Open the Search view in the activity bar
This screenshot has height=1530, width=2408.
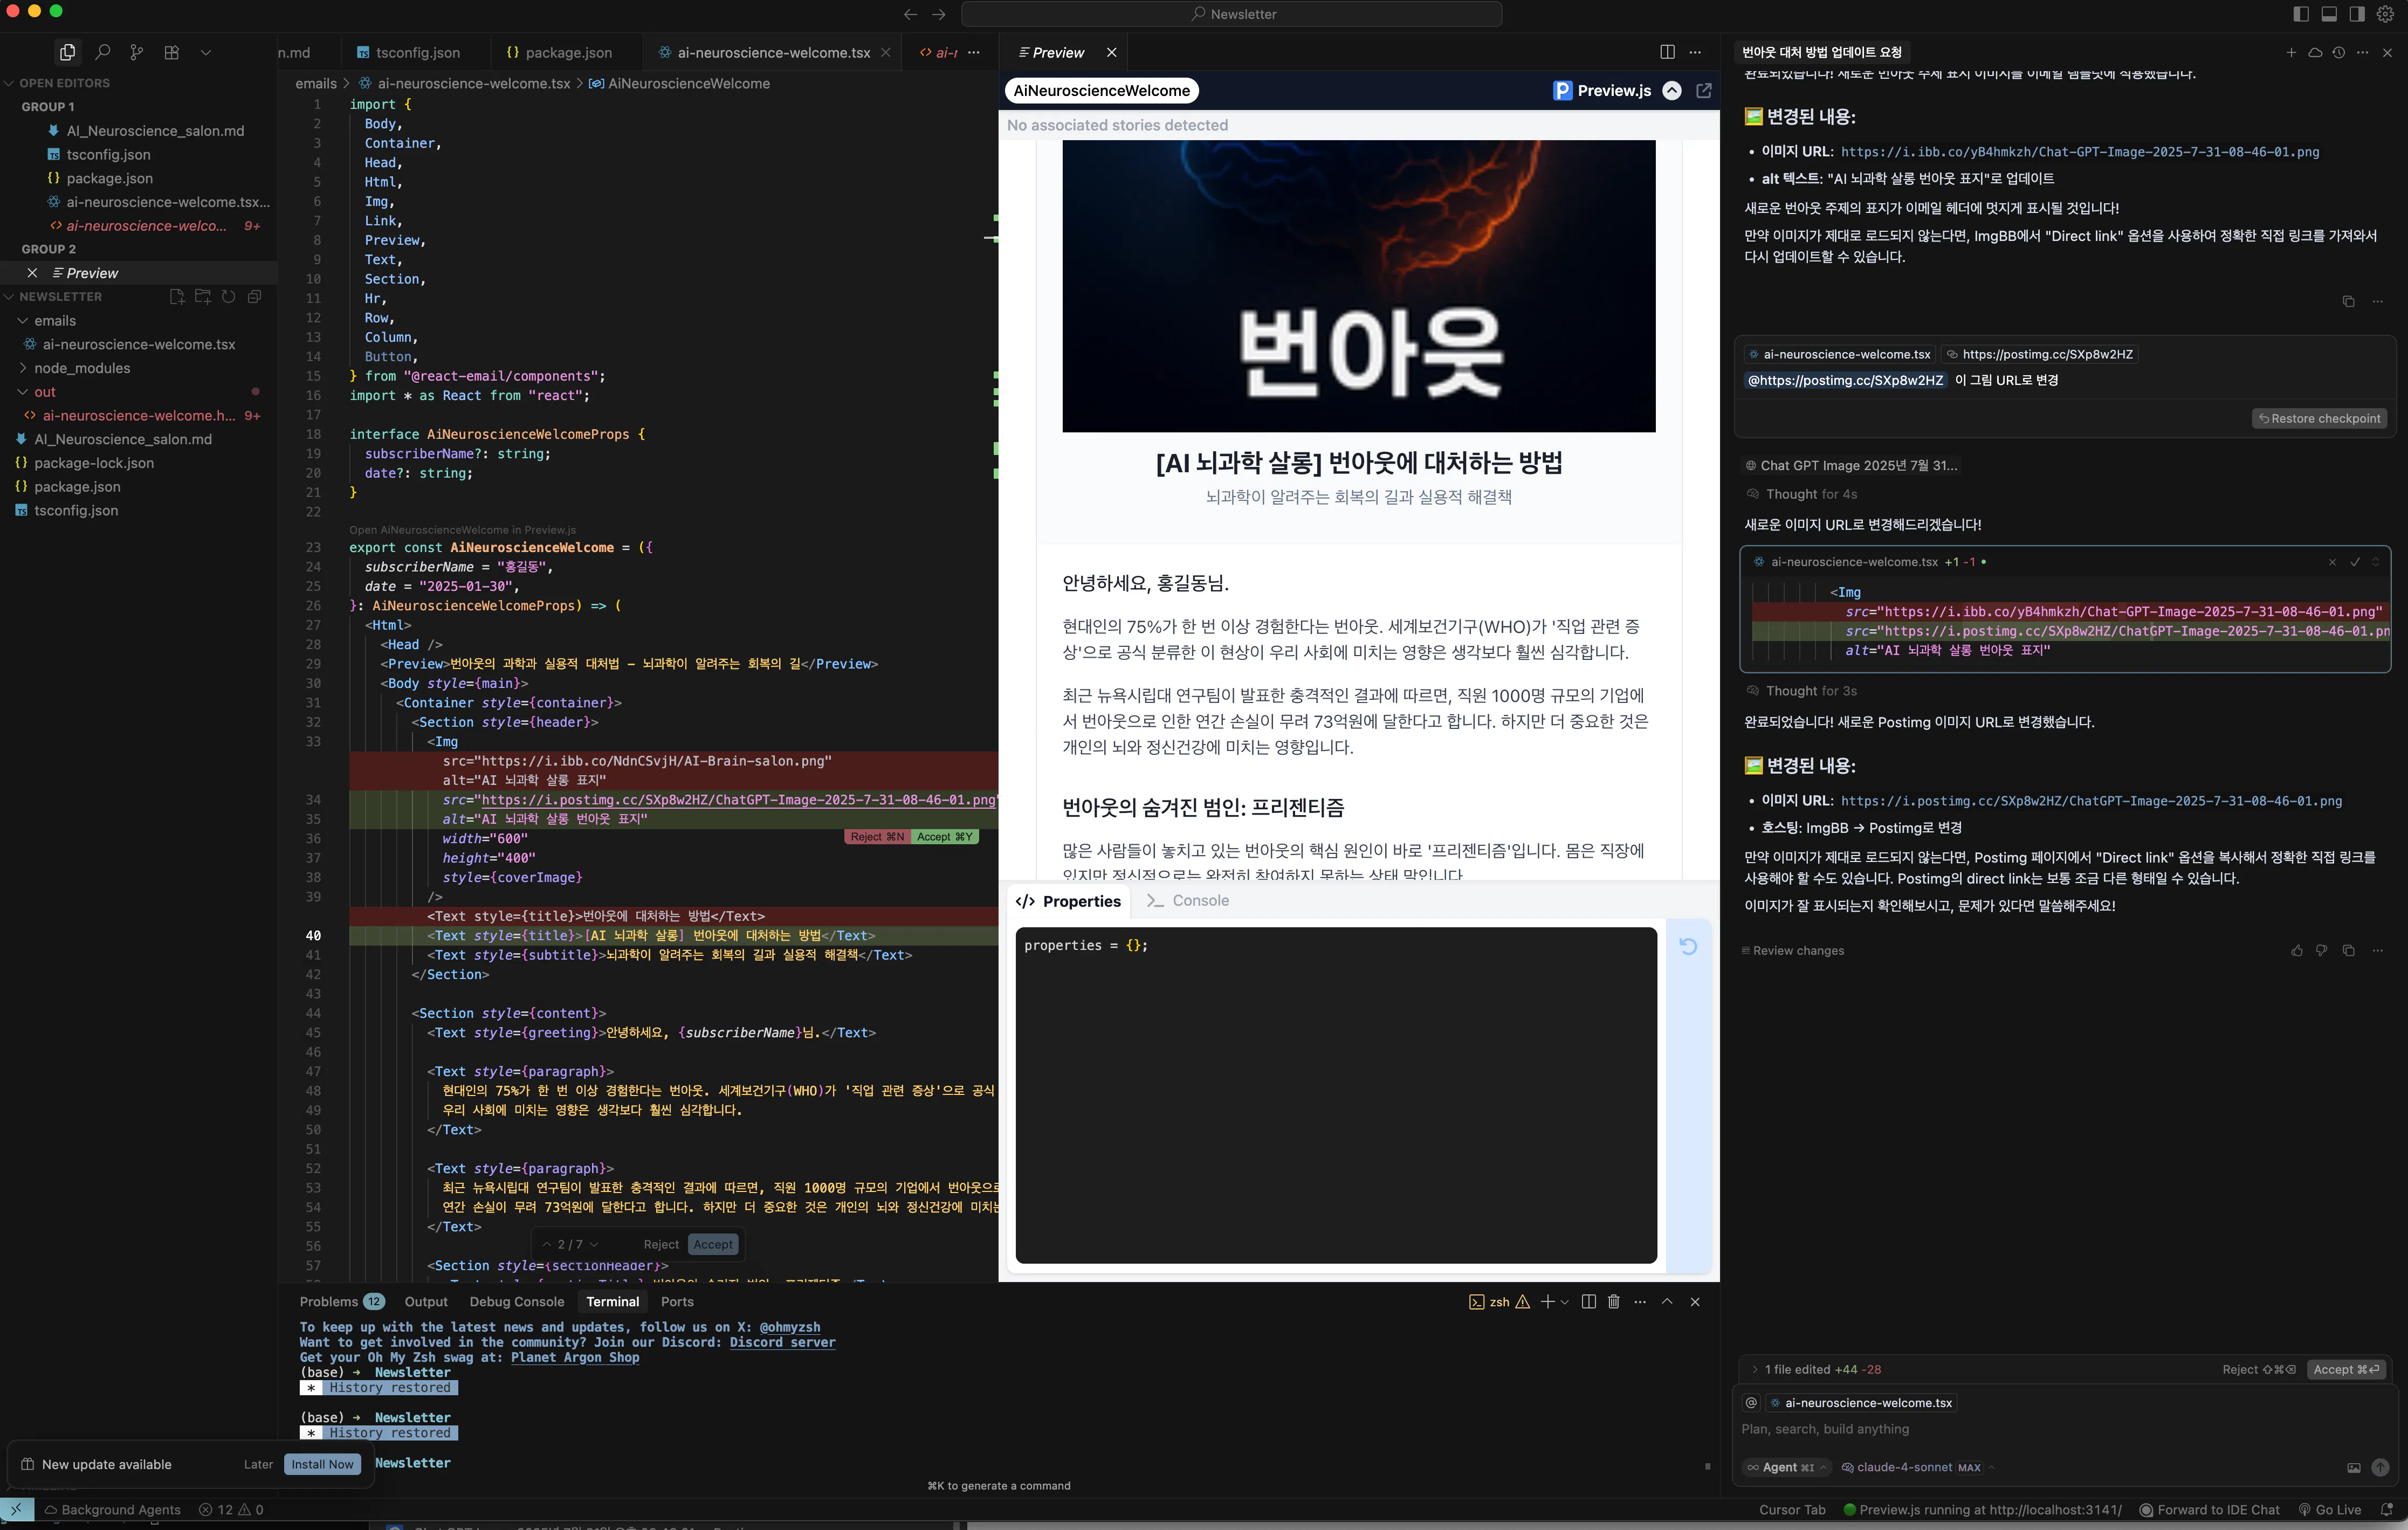pos(102,51)
